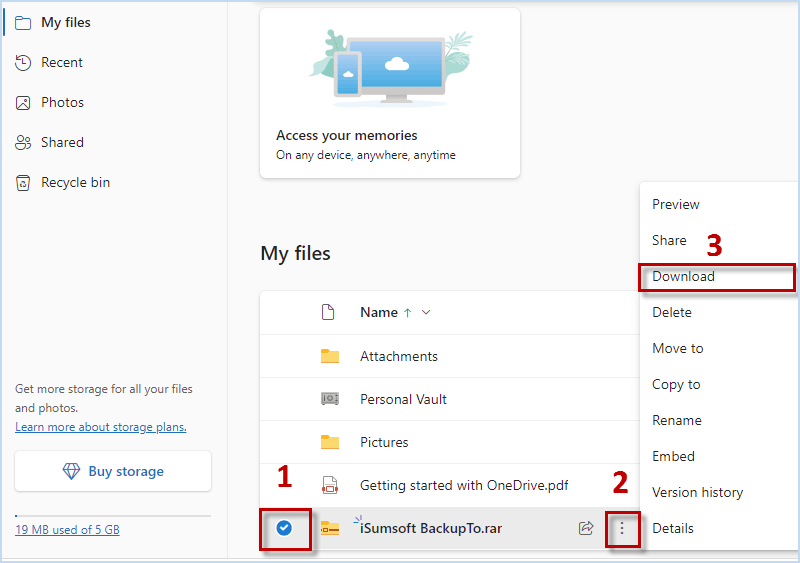This screenshot has height=563, width=800.
Task: Open My files in the sidebar
Action: point(65,22)
